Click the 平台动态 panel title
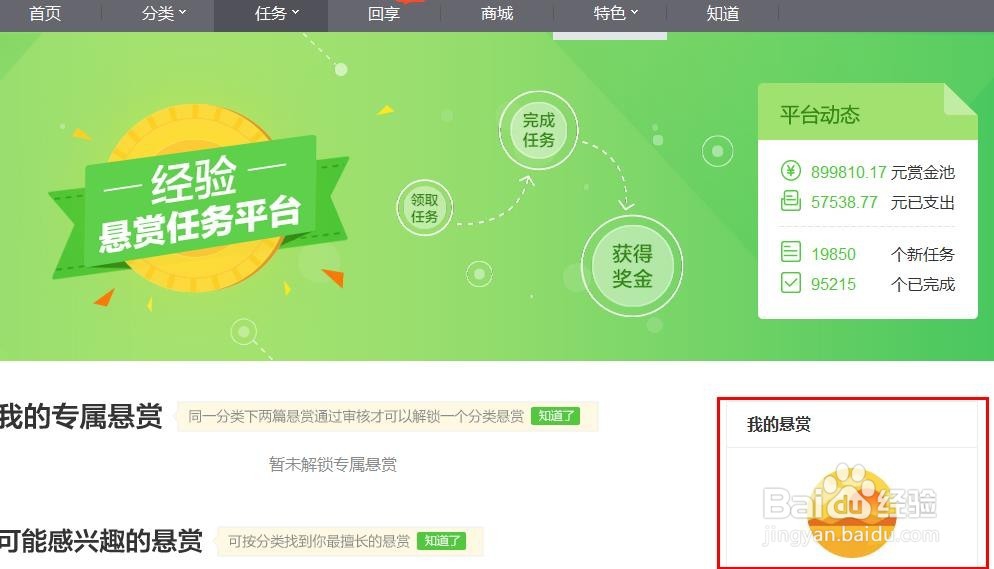This screenshot has width=994, height=569. [819, 115]
